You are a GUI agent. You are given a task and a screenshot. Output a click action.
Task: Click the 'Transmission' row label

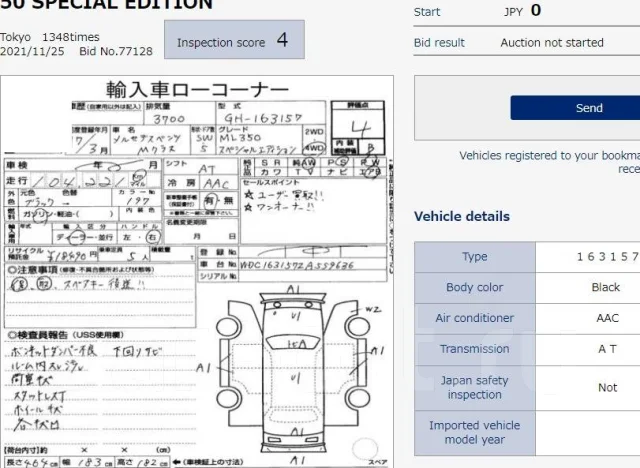click(474, 349)
